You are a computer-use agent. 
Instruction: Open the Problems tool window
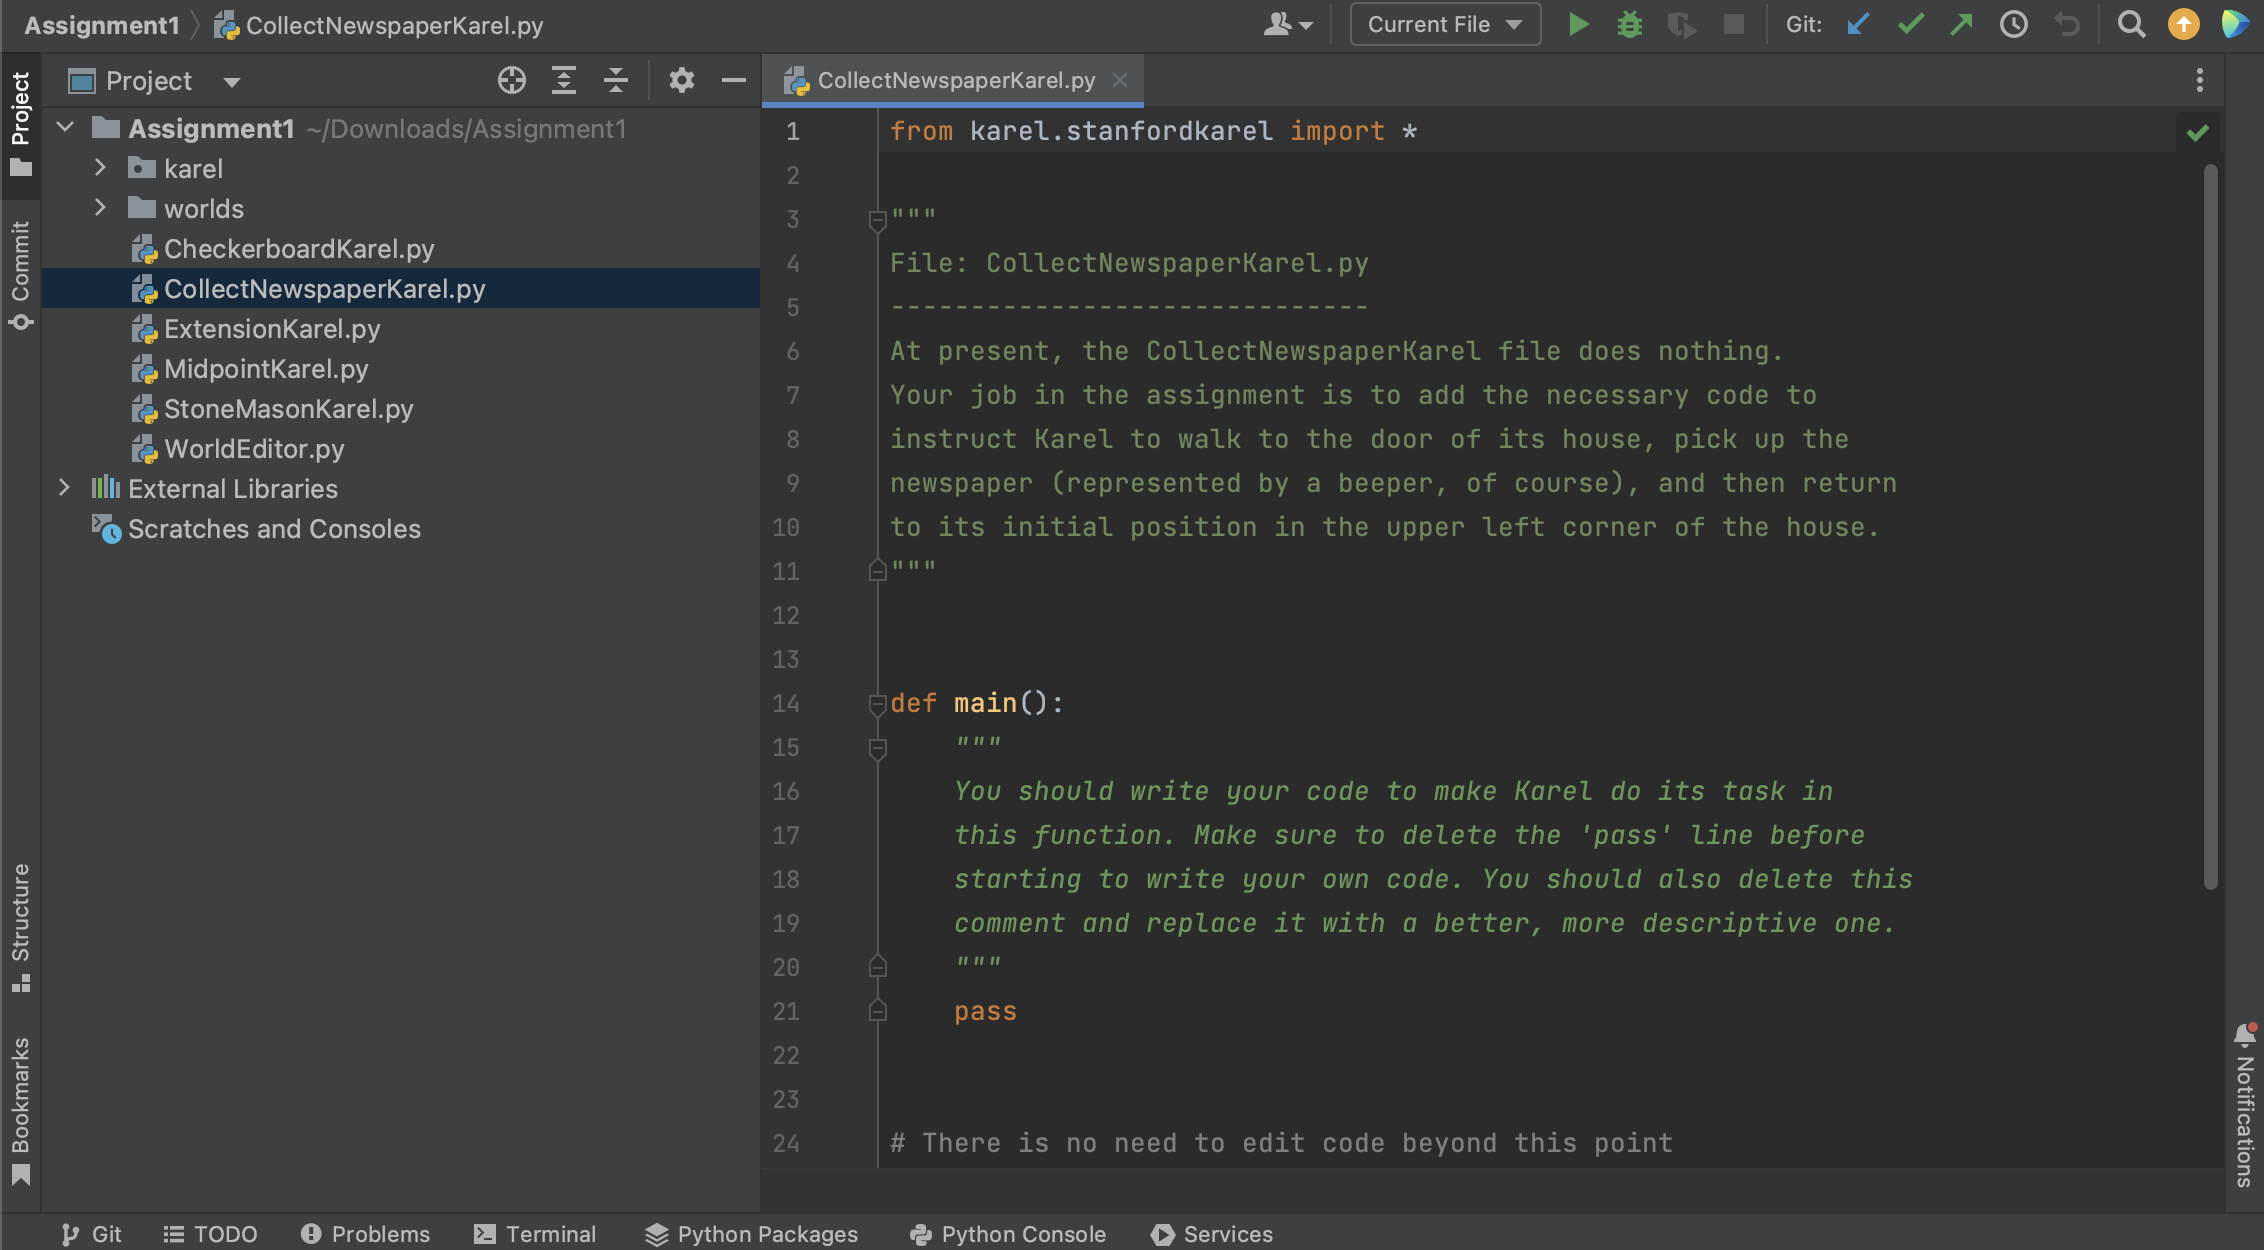(x=365, y=1234)
